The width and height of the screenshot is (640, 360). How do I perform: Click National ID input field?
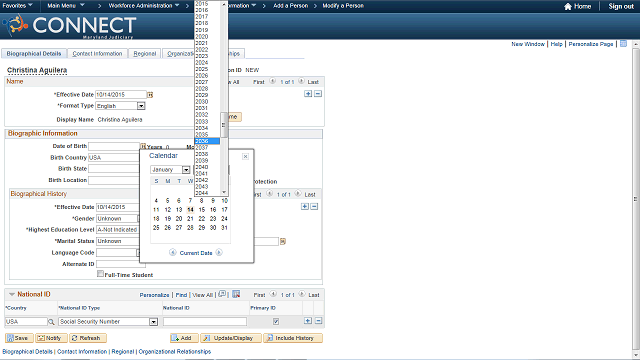click(205, 322)
